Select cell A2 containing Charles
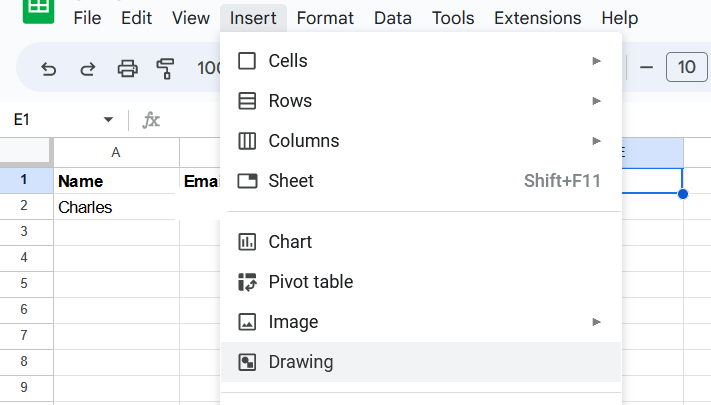Image resolution: width=711 pixels, height=405 pixels. [116, 207]
